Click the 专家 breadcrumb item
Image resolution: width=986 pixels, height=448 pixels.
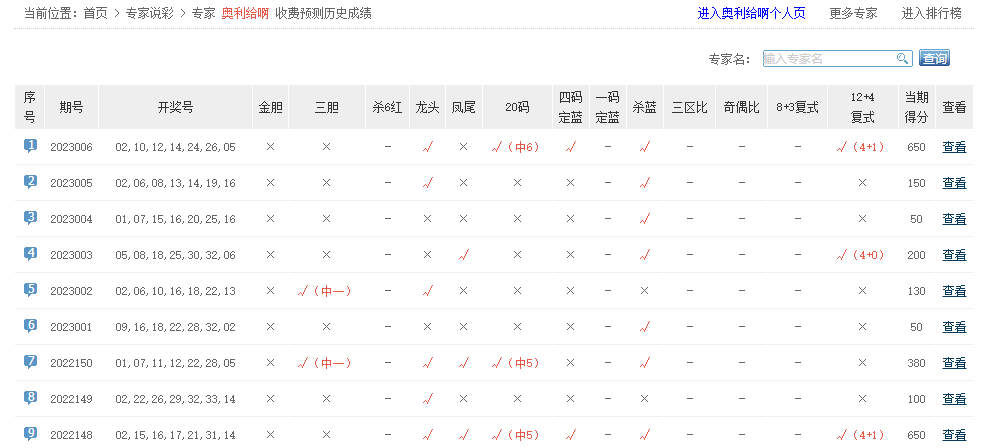(203, 13)
